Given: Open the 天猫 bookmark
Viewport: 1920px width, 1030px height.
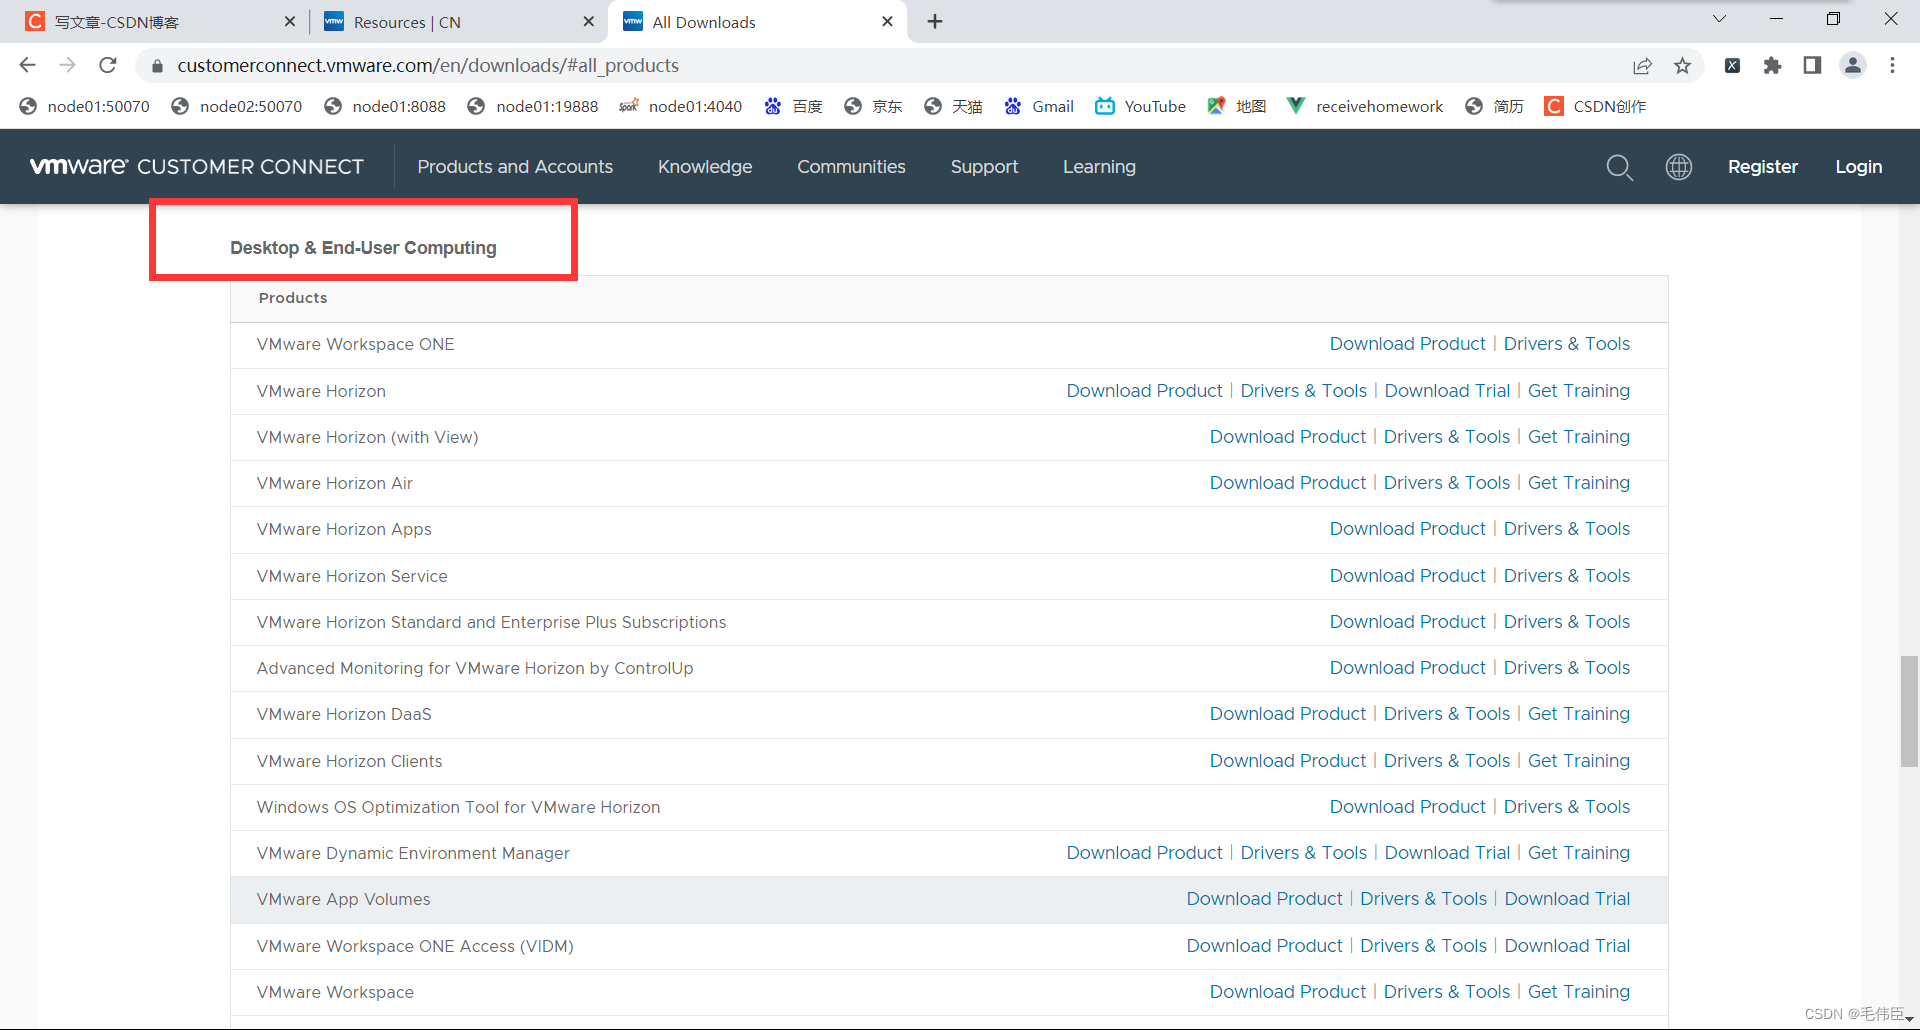Looking at the screenshot, I should click(x=953, y=106).
